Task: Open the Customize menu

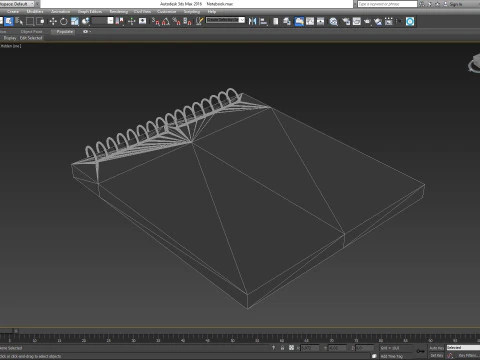Action: (x=166, y=11)
